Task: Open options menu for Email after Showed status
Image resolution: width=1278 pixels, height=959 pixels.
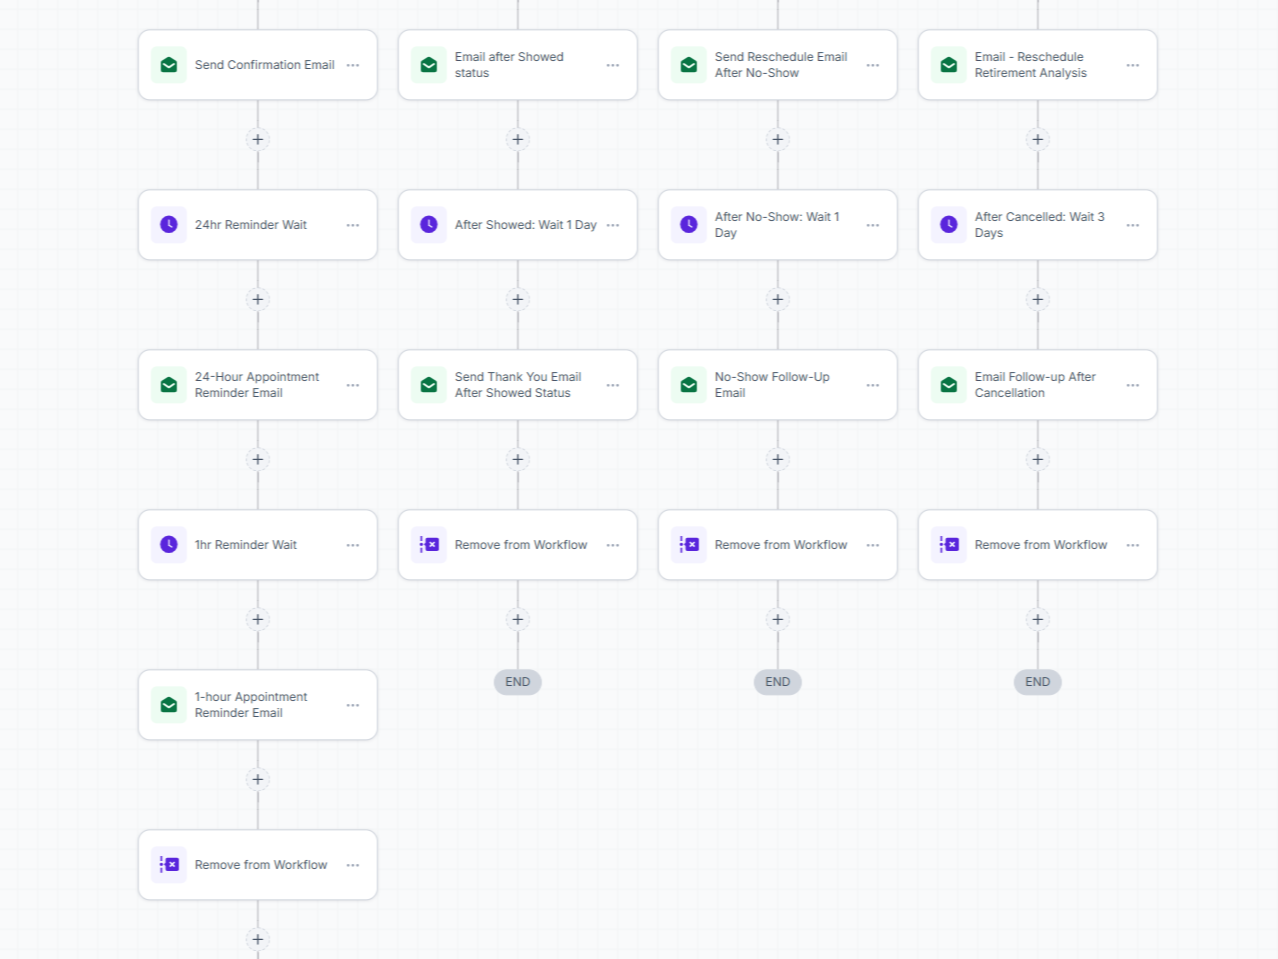Action: coord(613,65)
